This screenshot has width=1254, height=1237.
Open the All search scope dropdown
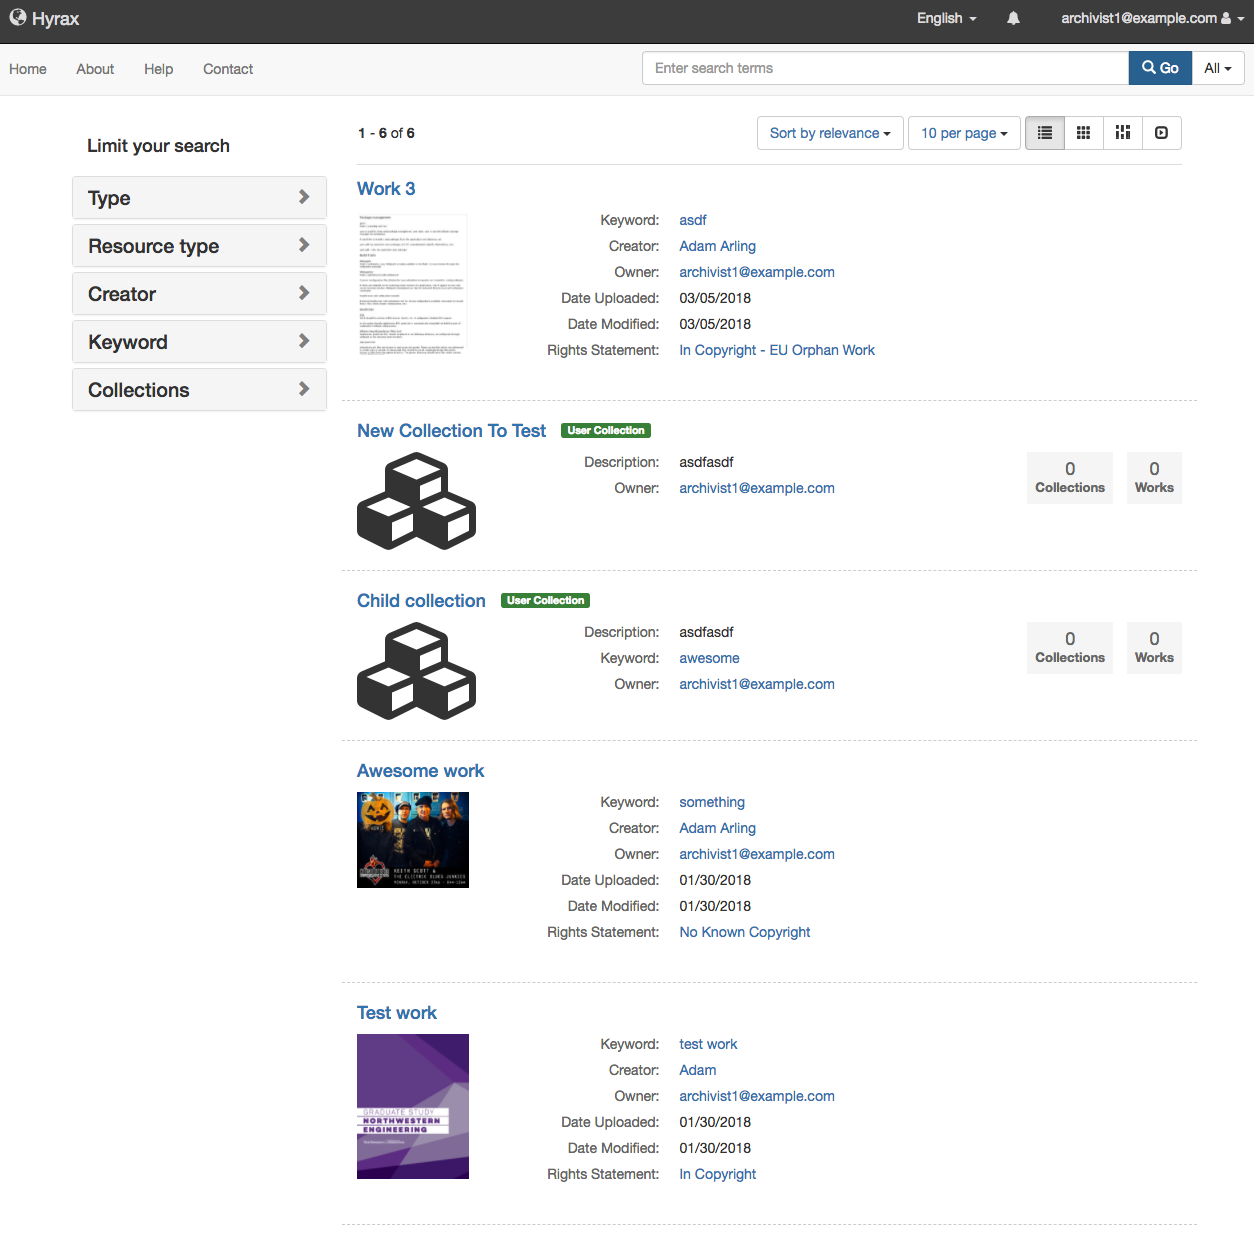(x=1218, y=68)
